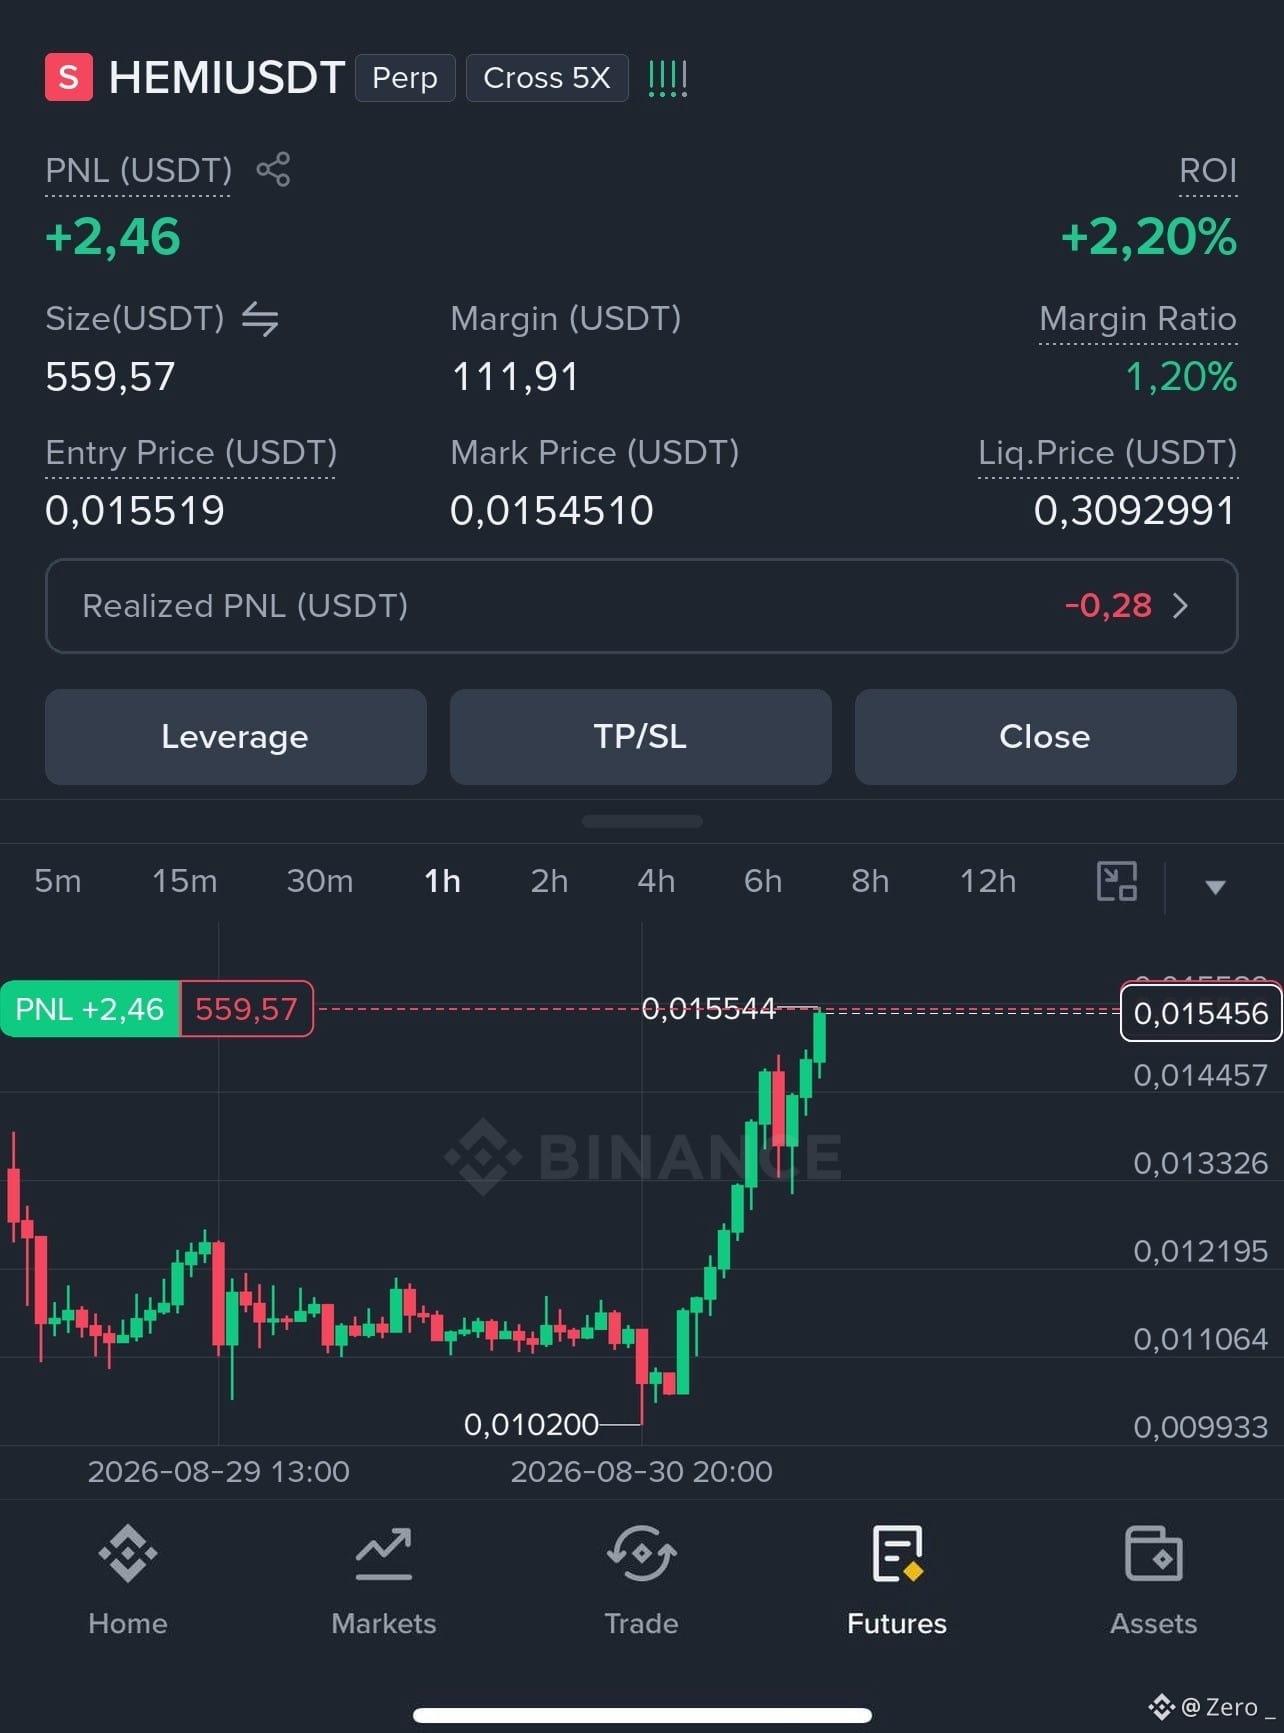The image size is (1284, 1733).
Task: Open Realized PNL details chevron
Action: point(1181,605)
